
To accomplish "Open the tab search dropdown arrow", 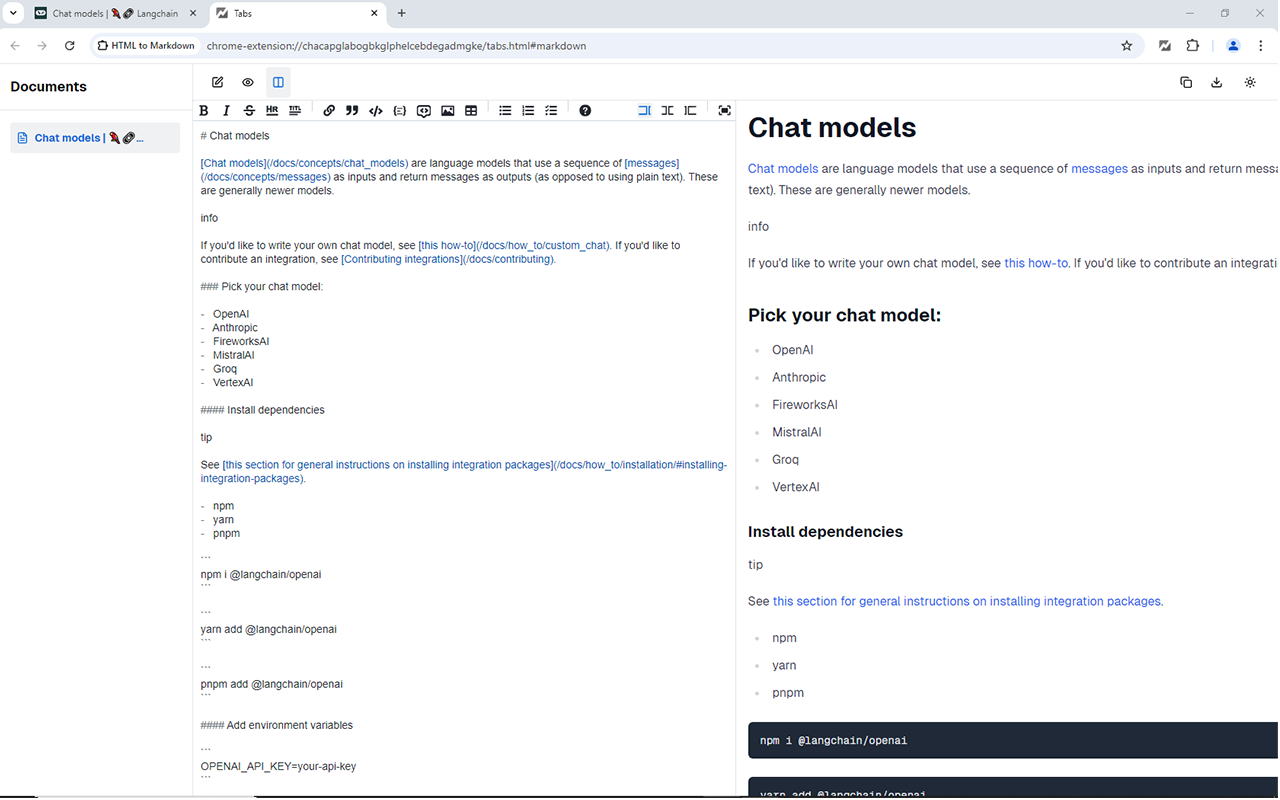I will 13,14.
